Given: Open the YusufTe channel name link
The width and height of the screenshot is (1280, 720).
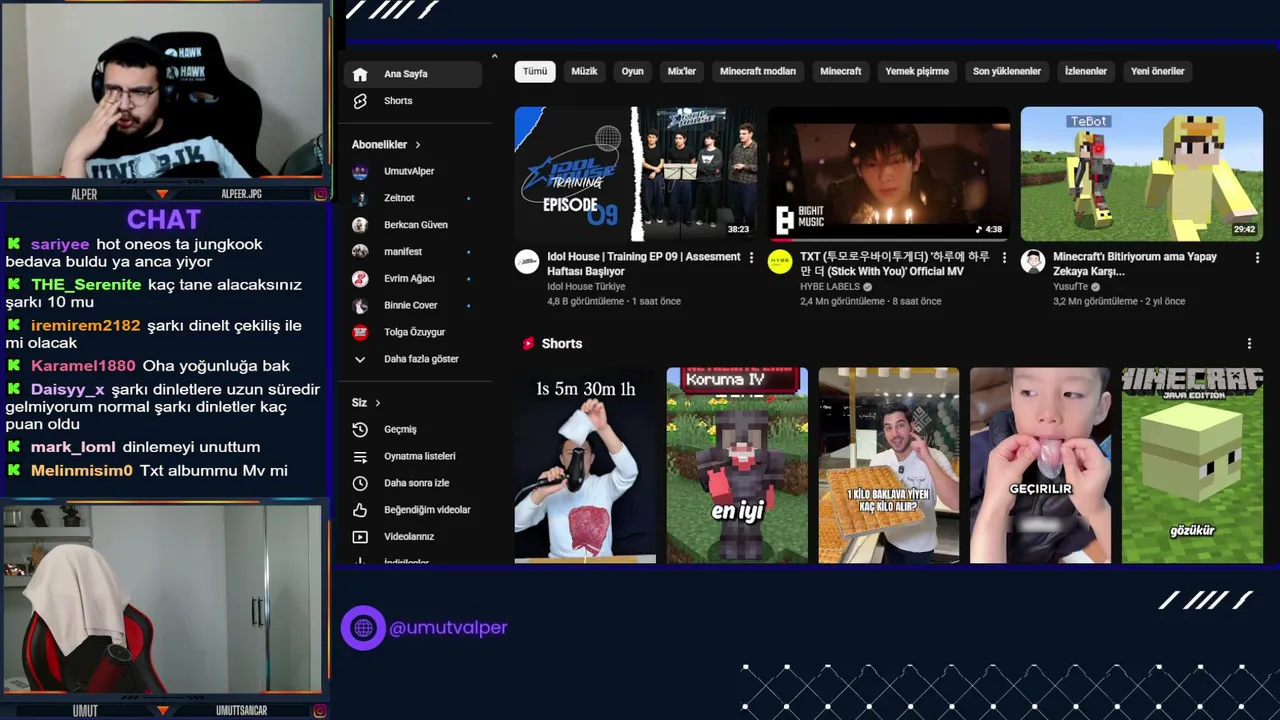Looking at the screenshot, I should click(x=1071, y=287).
